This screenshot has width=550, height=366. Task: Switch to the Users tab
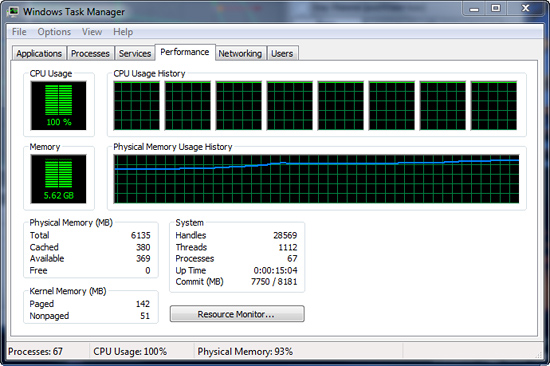(282, 53)
